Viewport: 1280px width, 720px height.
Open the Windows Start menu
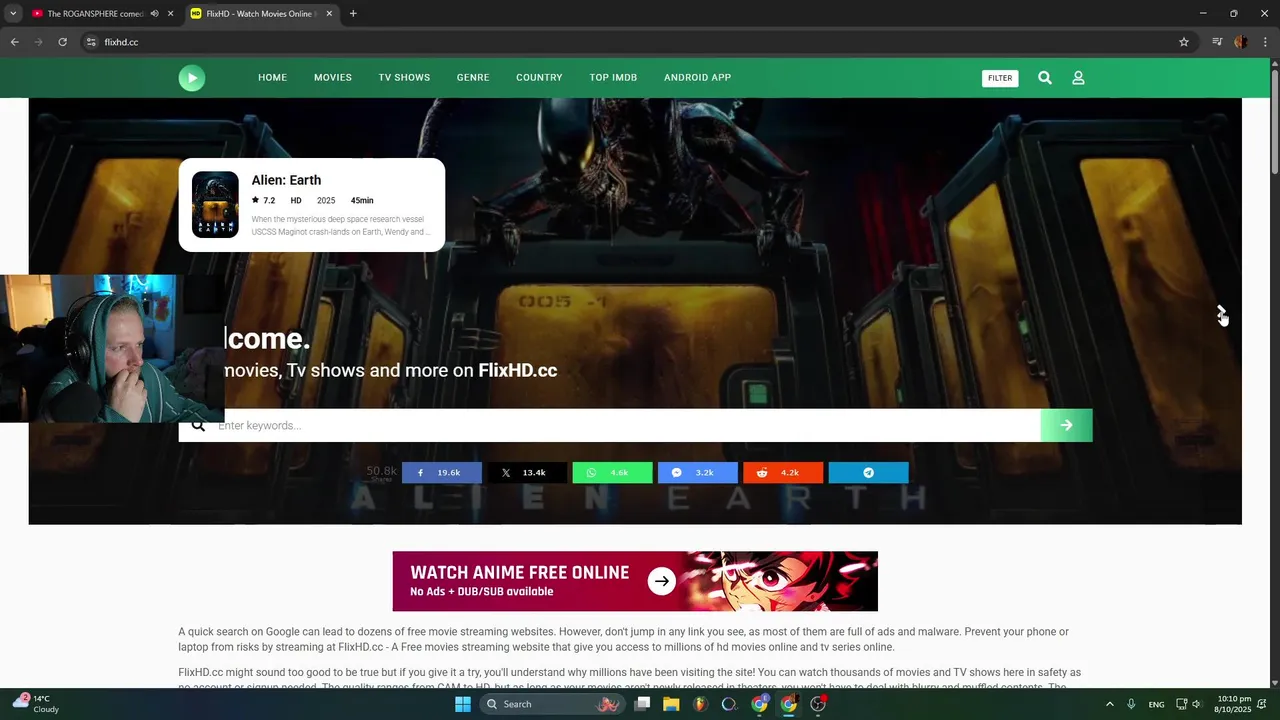(463, 704)
